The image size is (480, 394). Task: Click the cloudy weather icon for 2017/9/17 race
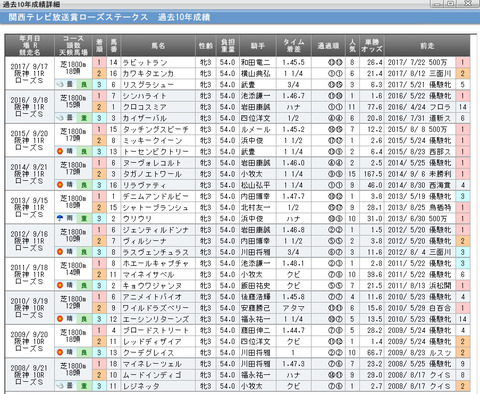pos(60,85)
